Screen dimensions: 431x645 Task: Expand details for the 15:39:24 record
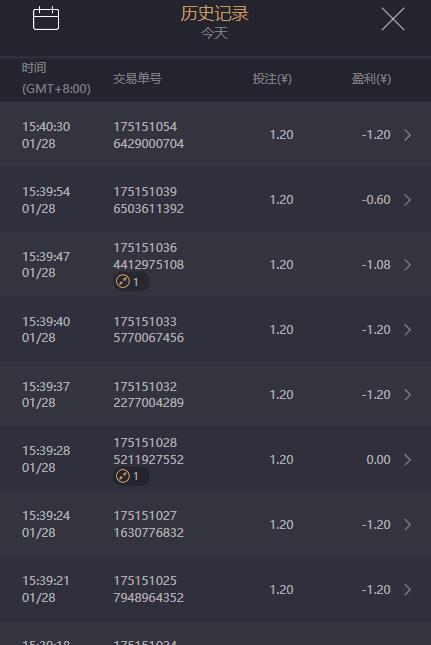point(407,524)
